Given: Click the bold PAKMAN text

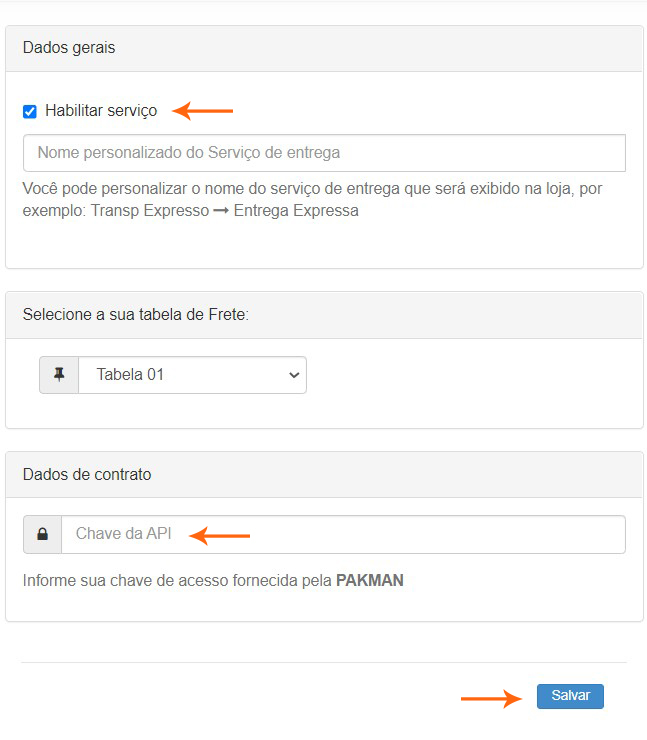Looking at the screenshot, I should [369, 580].
